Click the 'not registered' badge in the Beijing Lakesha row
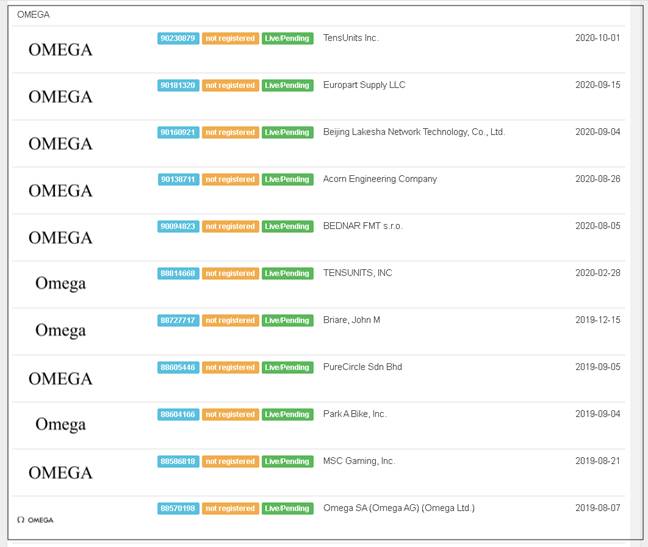 pos(231,133)
